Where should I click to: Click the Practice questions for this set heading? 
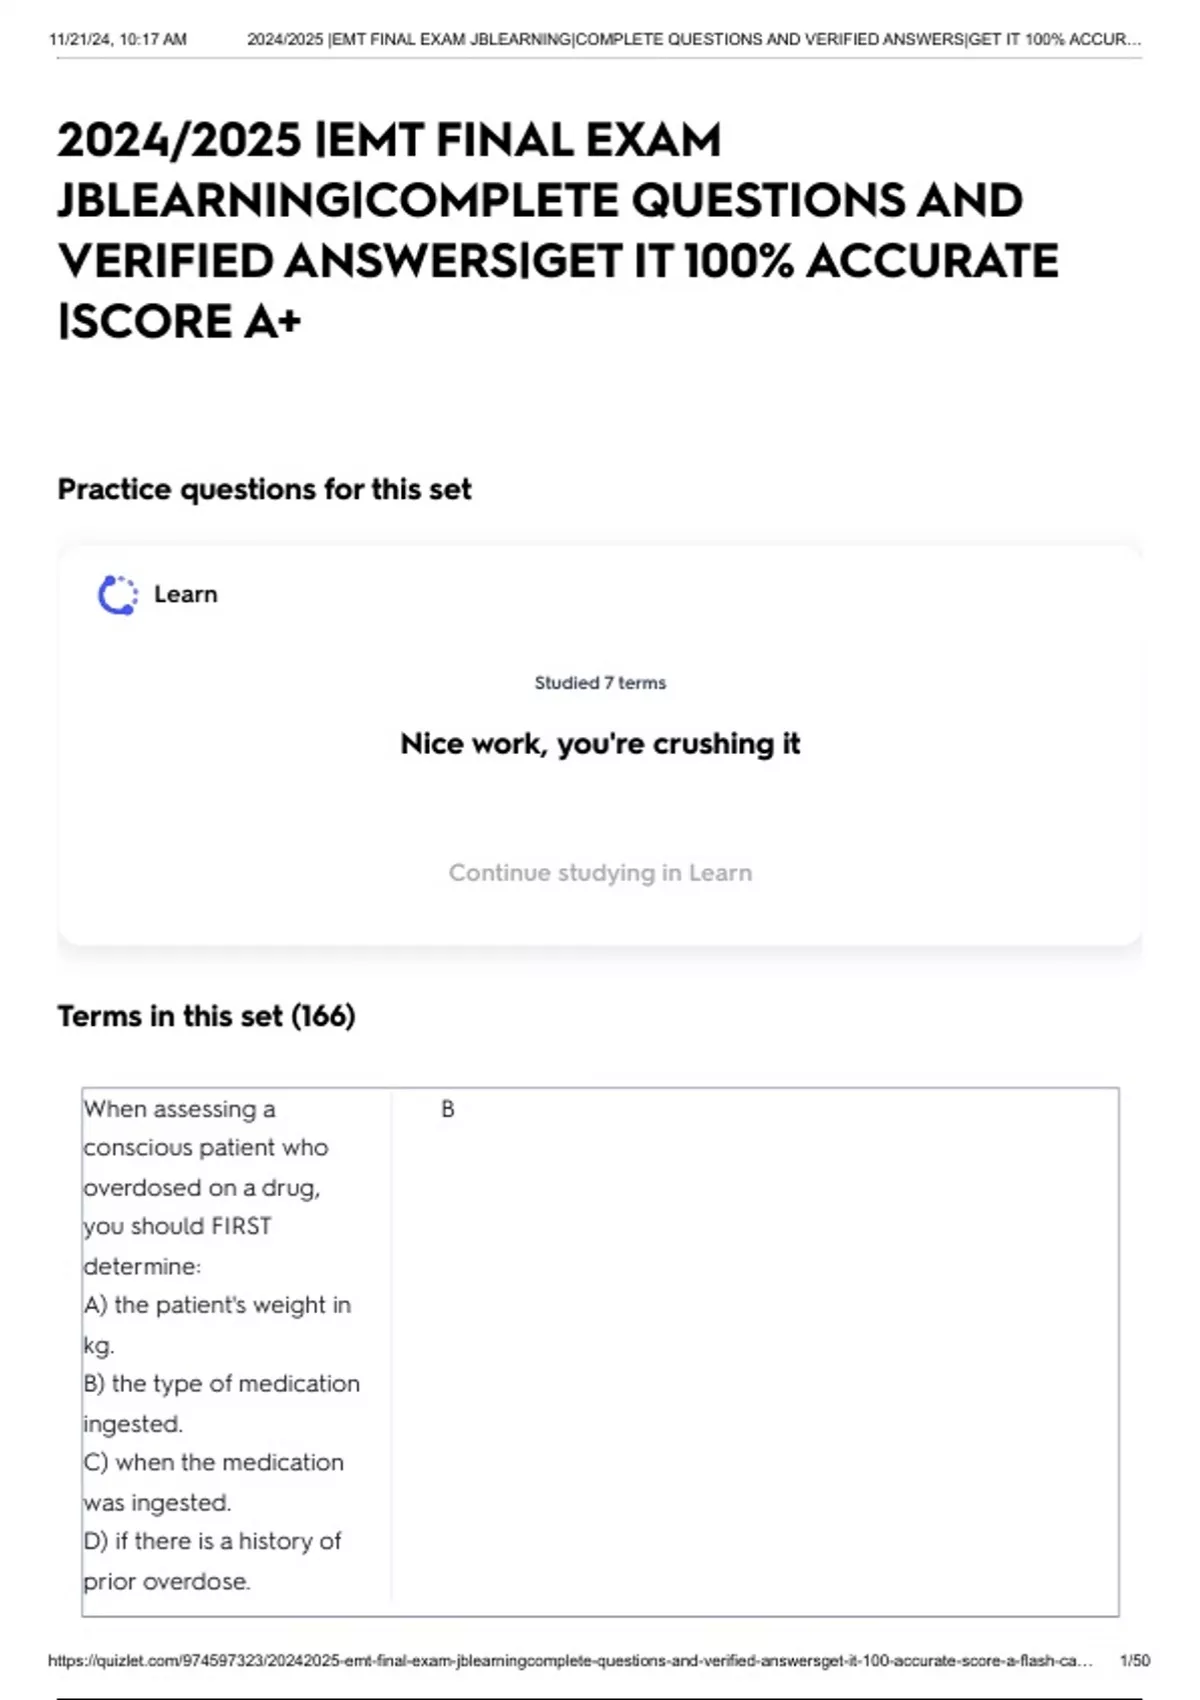click(264, 489)
